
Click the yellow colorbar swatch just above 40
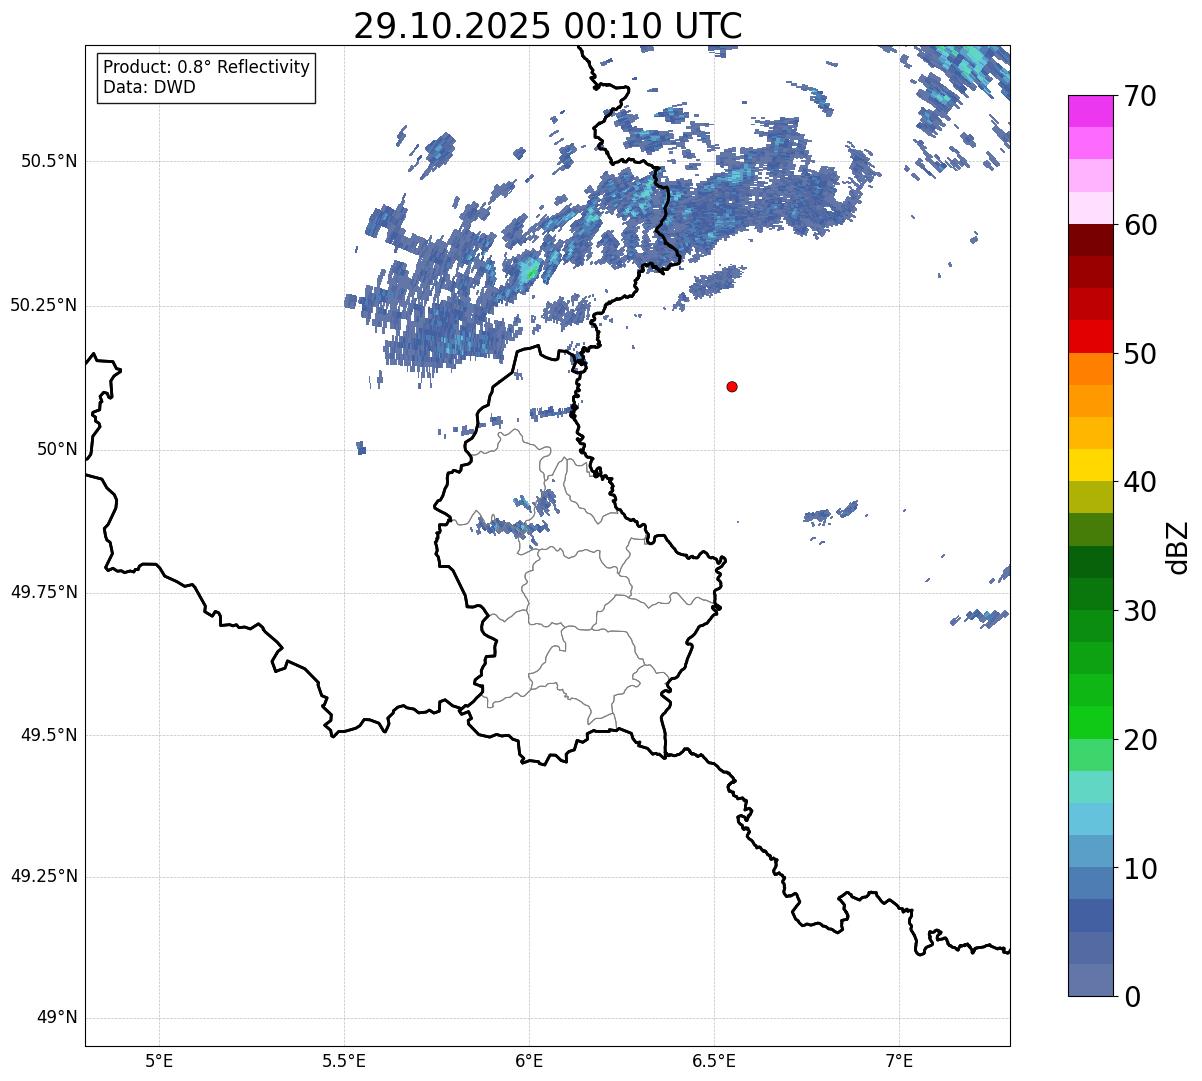1090,465
